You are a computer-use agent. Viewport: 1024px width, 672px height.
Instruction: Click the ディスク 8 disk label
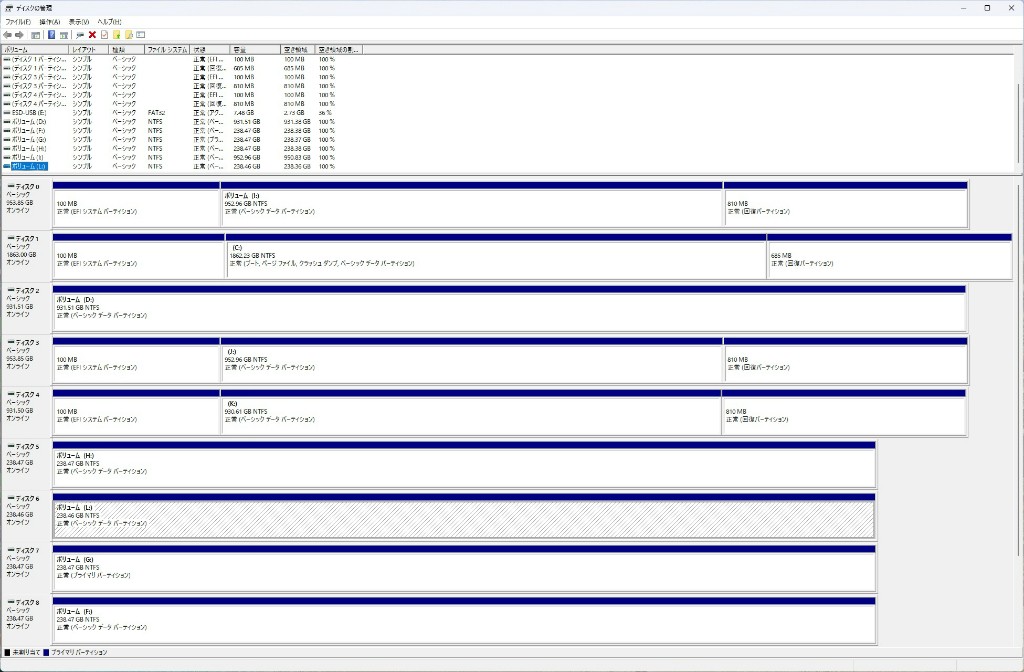point(27,602)
